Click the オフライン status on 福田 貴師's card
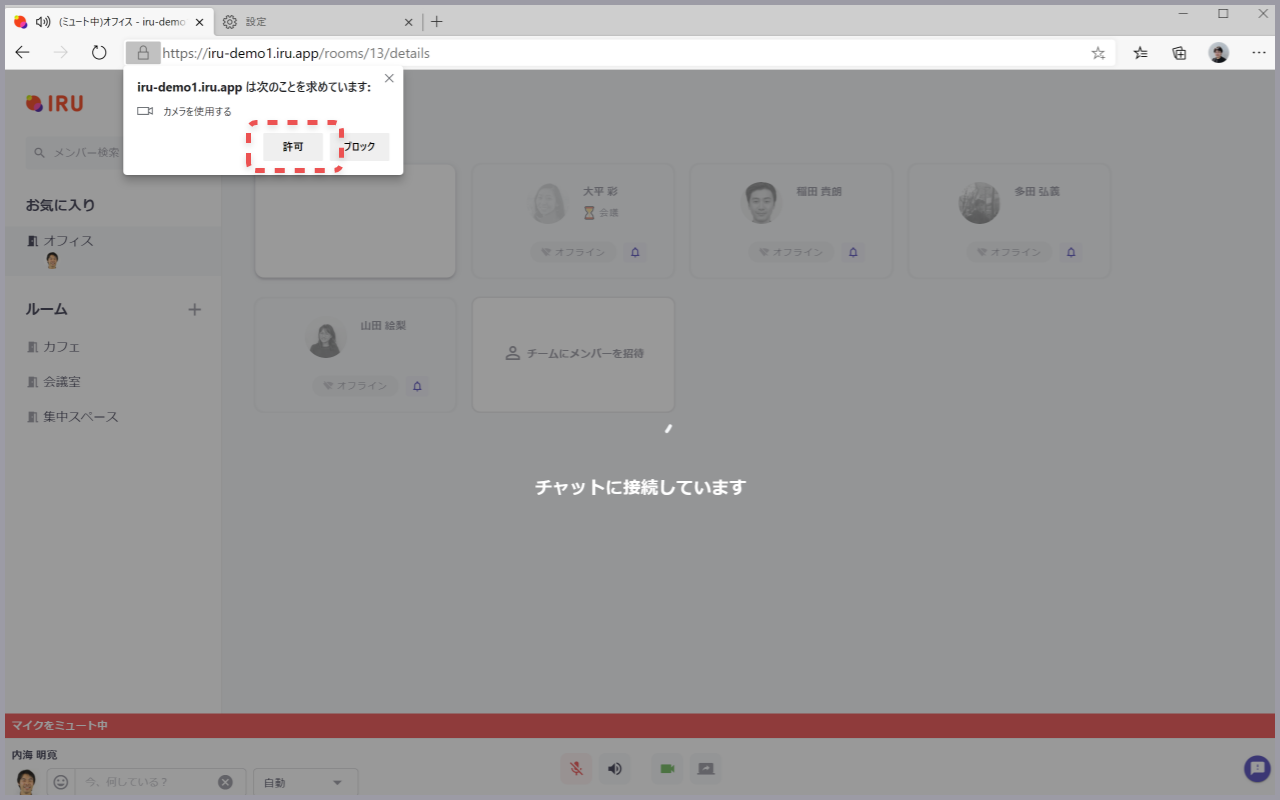The image size is (1280, 800). click(x=791, y=252)
